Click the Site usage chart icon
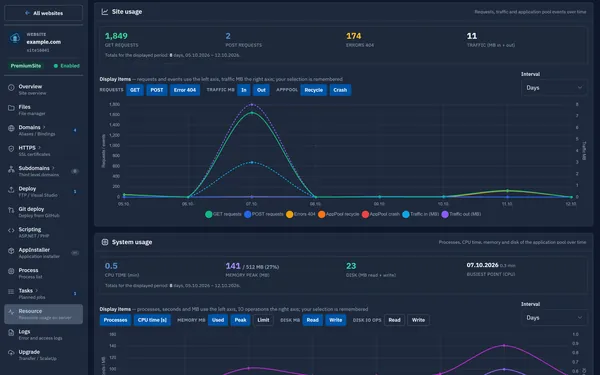This screenshot has height=375, width=600. [104, 12]
